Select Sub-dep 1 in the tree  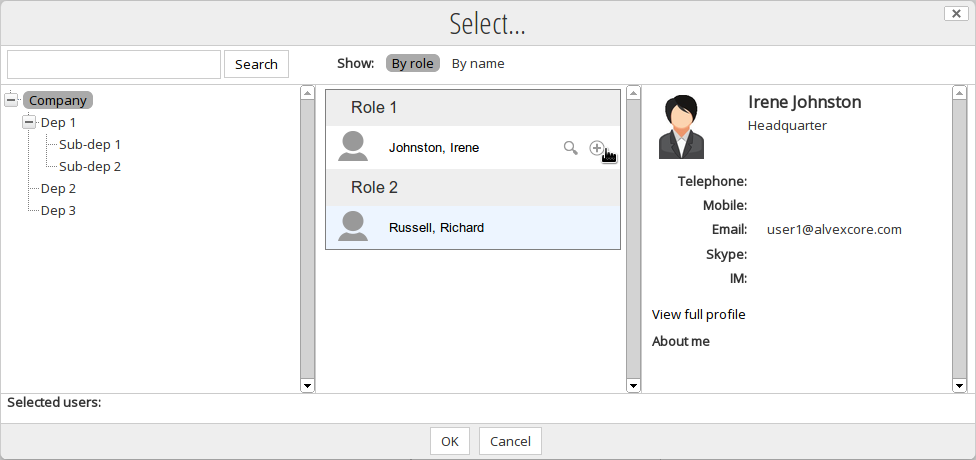pos(90,144)
